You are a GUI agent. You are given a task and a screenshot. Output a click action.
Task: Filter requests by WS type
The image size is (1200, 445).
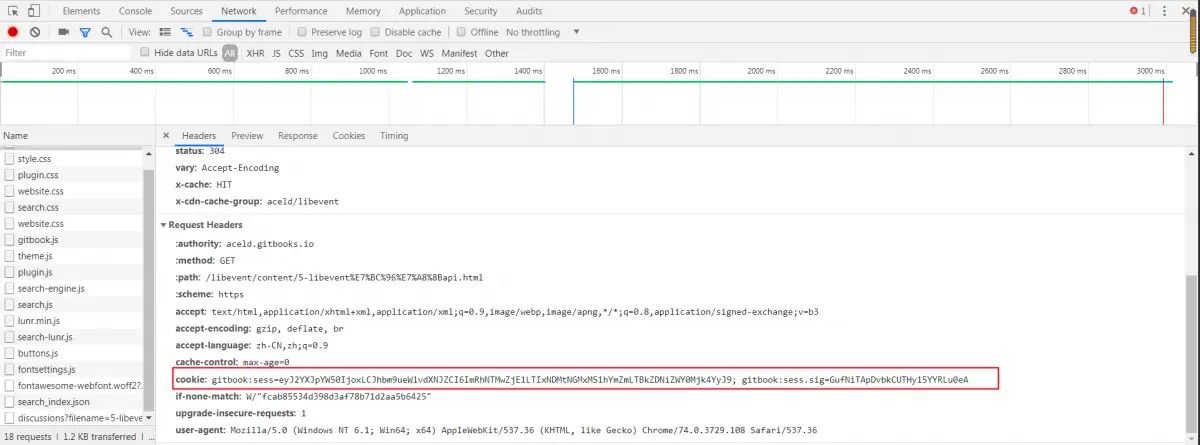coord(427,53)
